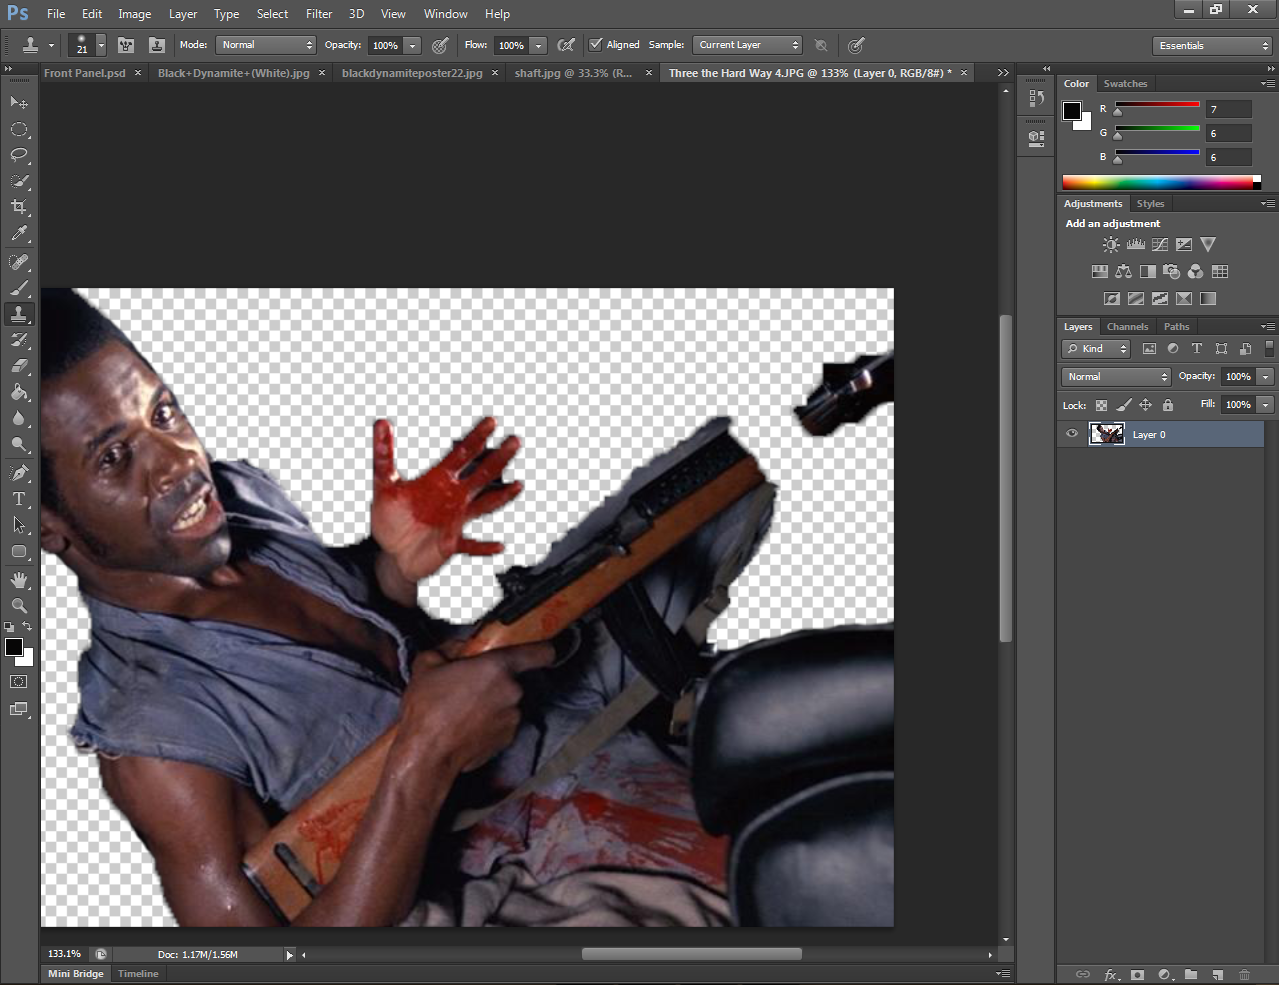Open the Flow dropdown arrow
This screenshot has width=1279, height=985.
538,45
